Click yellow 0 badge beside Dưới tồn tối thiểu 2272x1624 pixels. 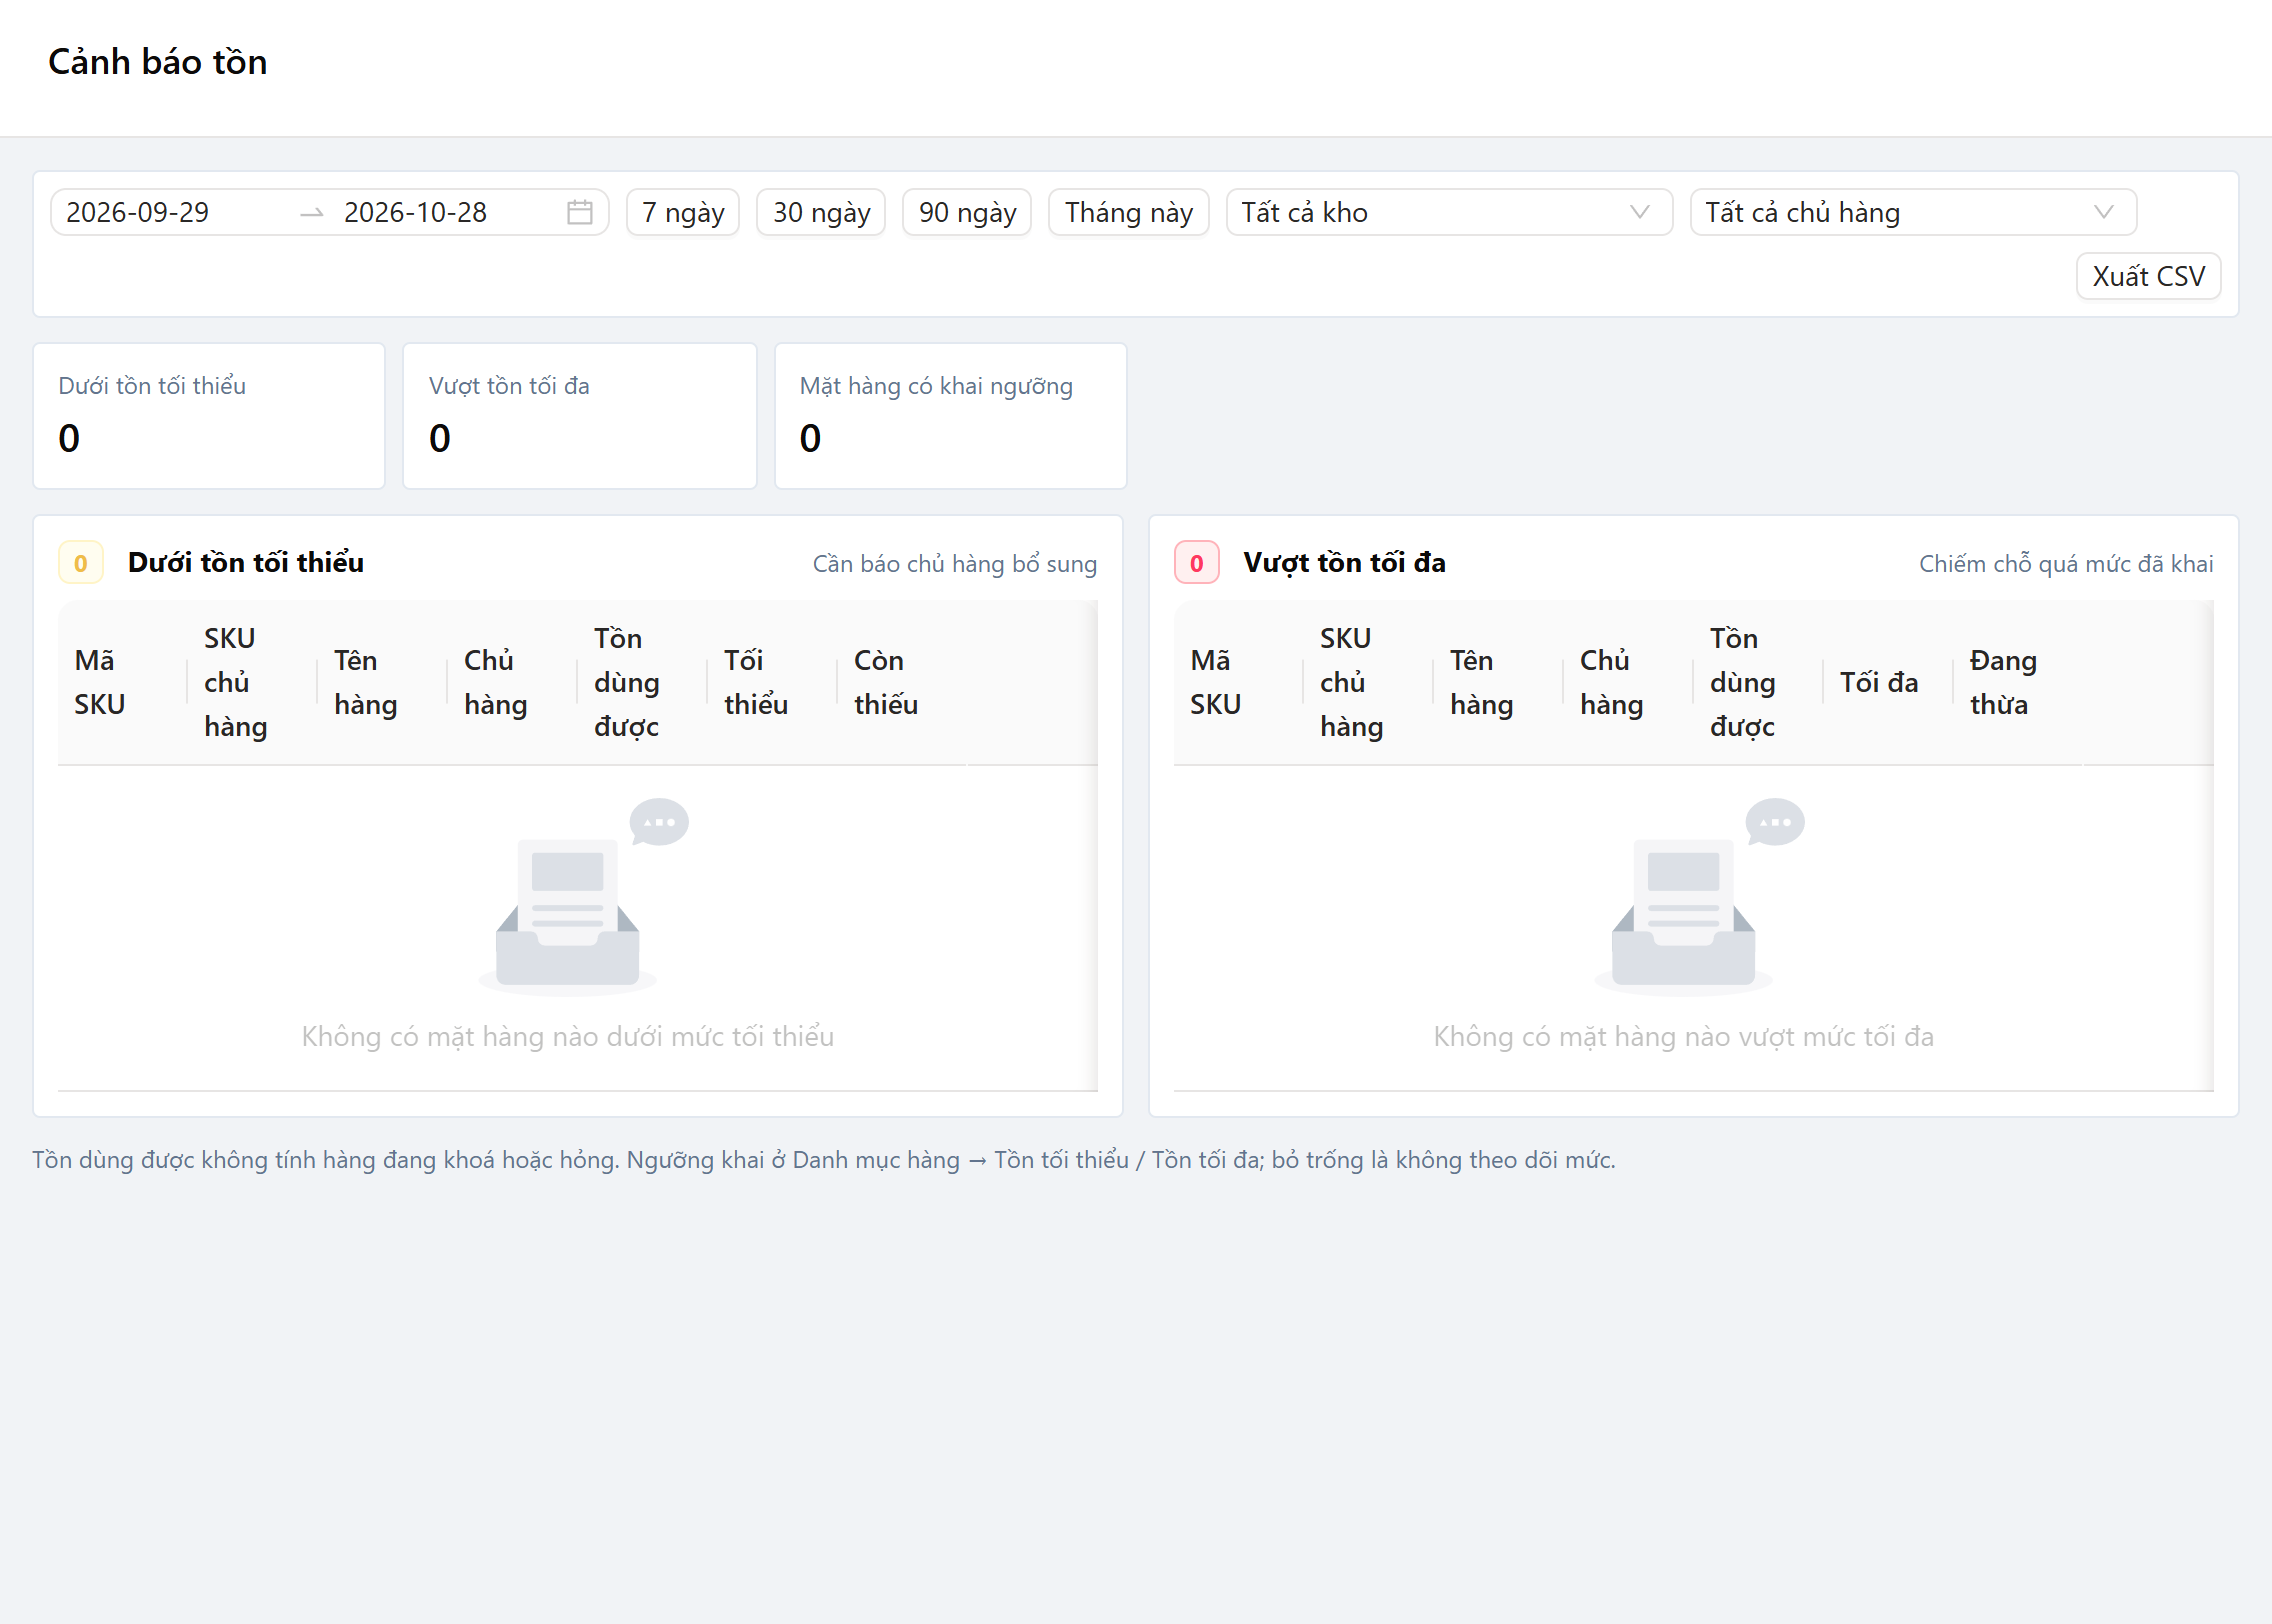coord(81,563)
